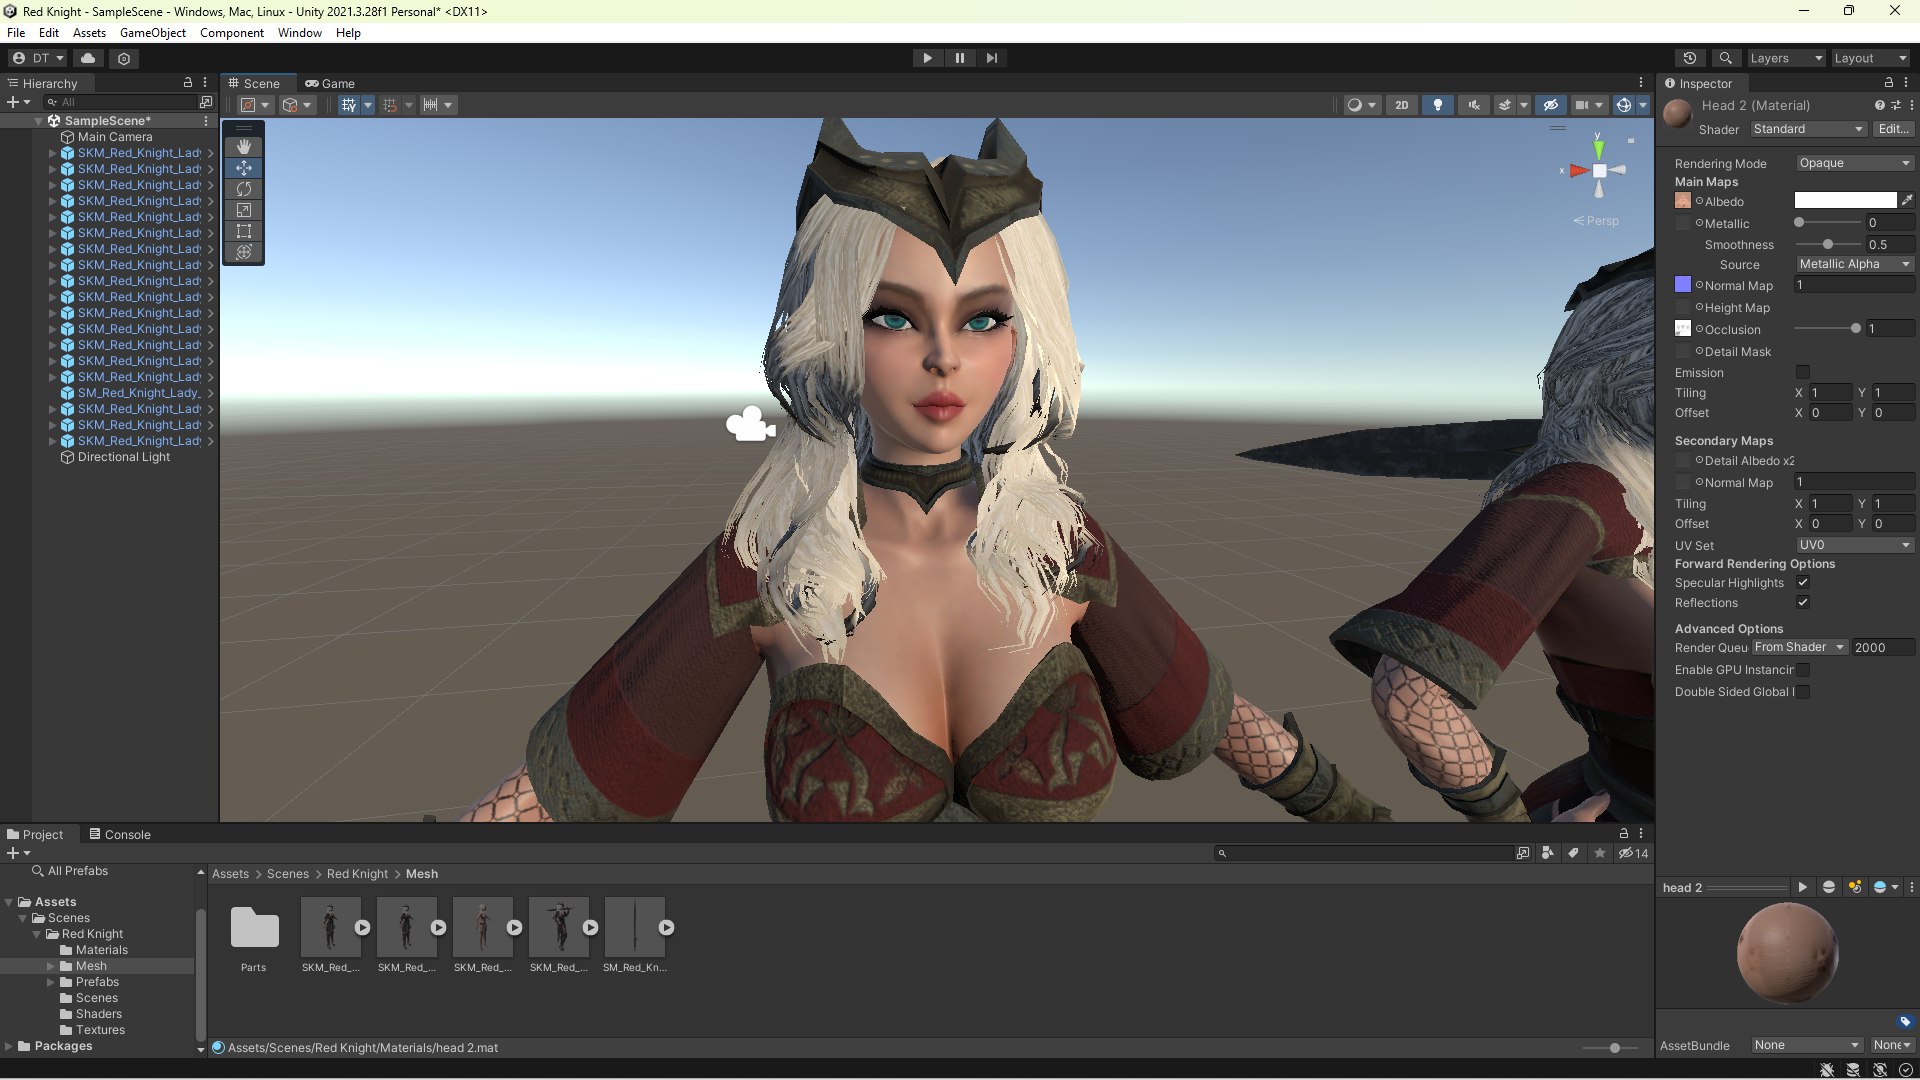Open Source Metallic Alpha dropdown

click(x=1855, y=264)
